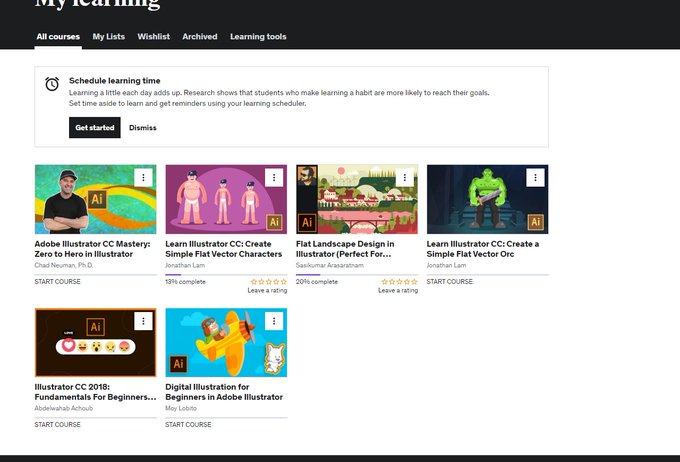The width and height of the screenshot is (680, 462).
Task: Click Leave a rating under Flat Vector Characters
Action: [267, 290]
